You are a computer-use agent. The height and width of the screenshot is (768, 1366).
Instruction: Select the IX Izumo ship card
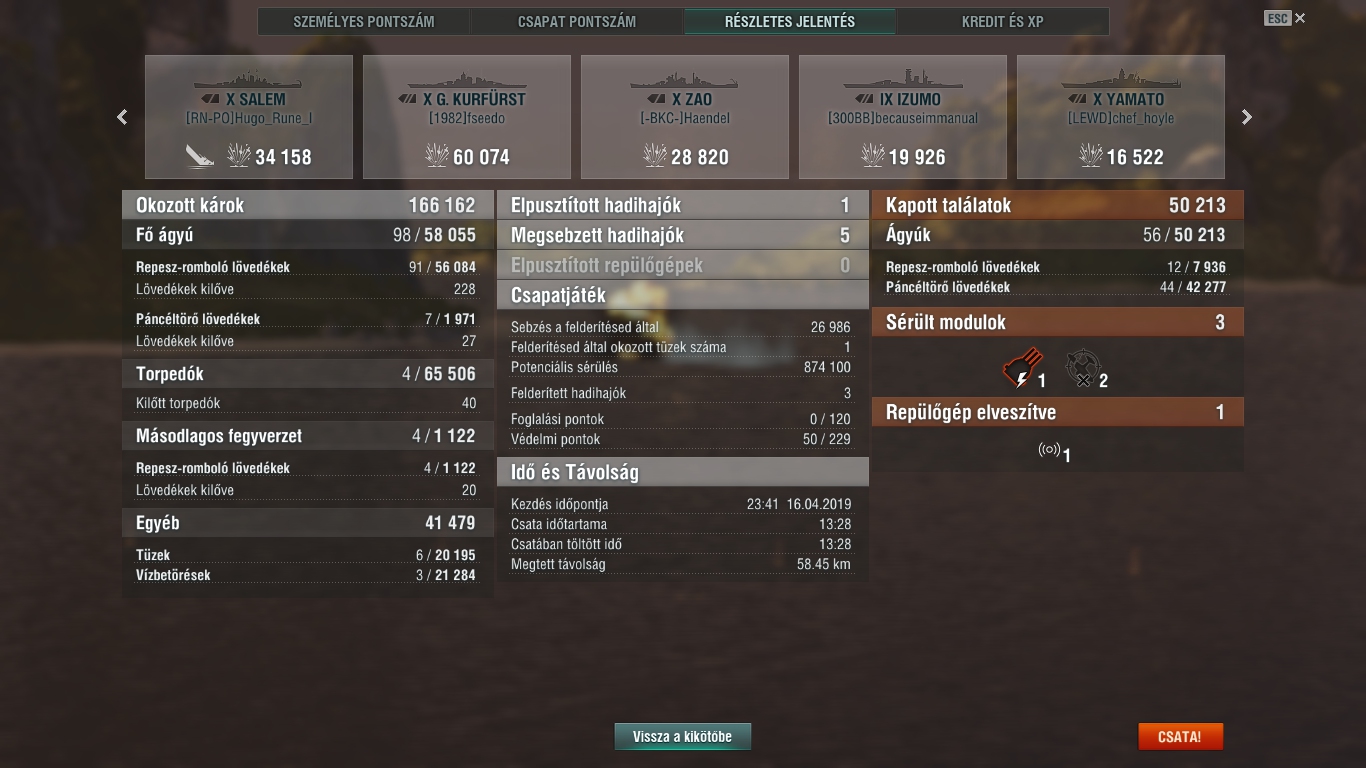pyautogui.click(x=903, y=117)
